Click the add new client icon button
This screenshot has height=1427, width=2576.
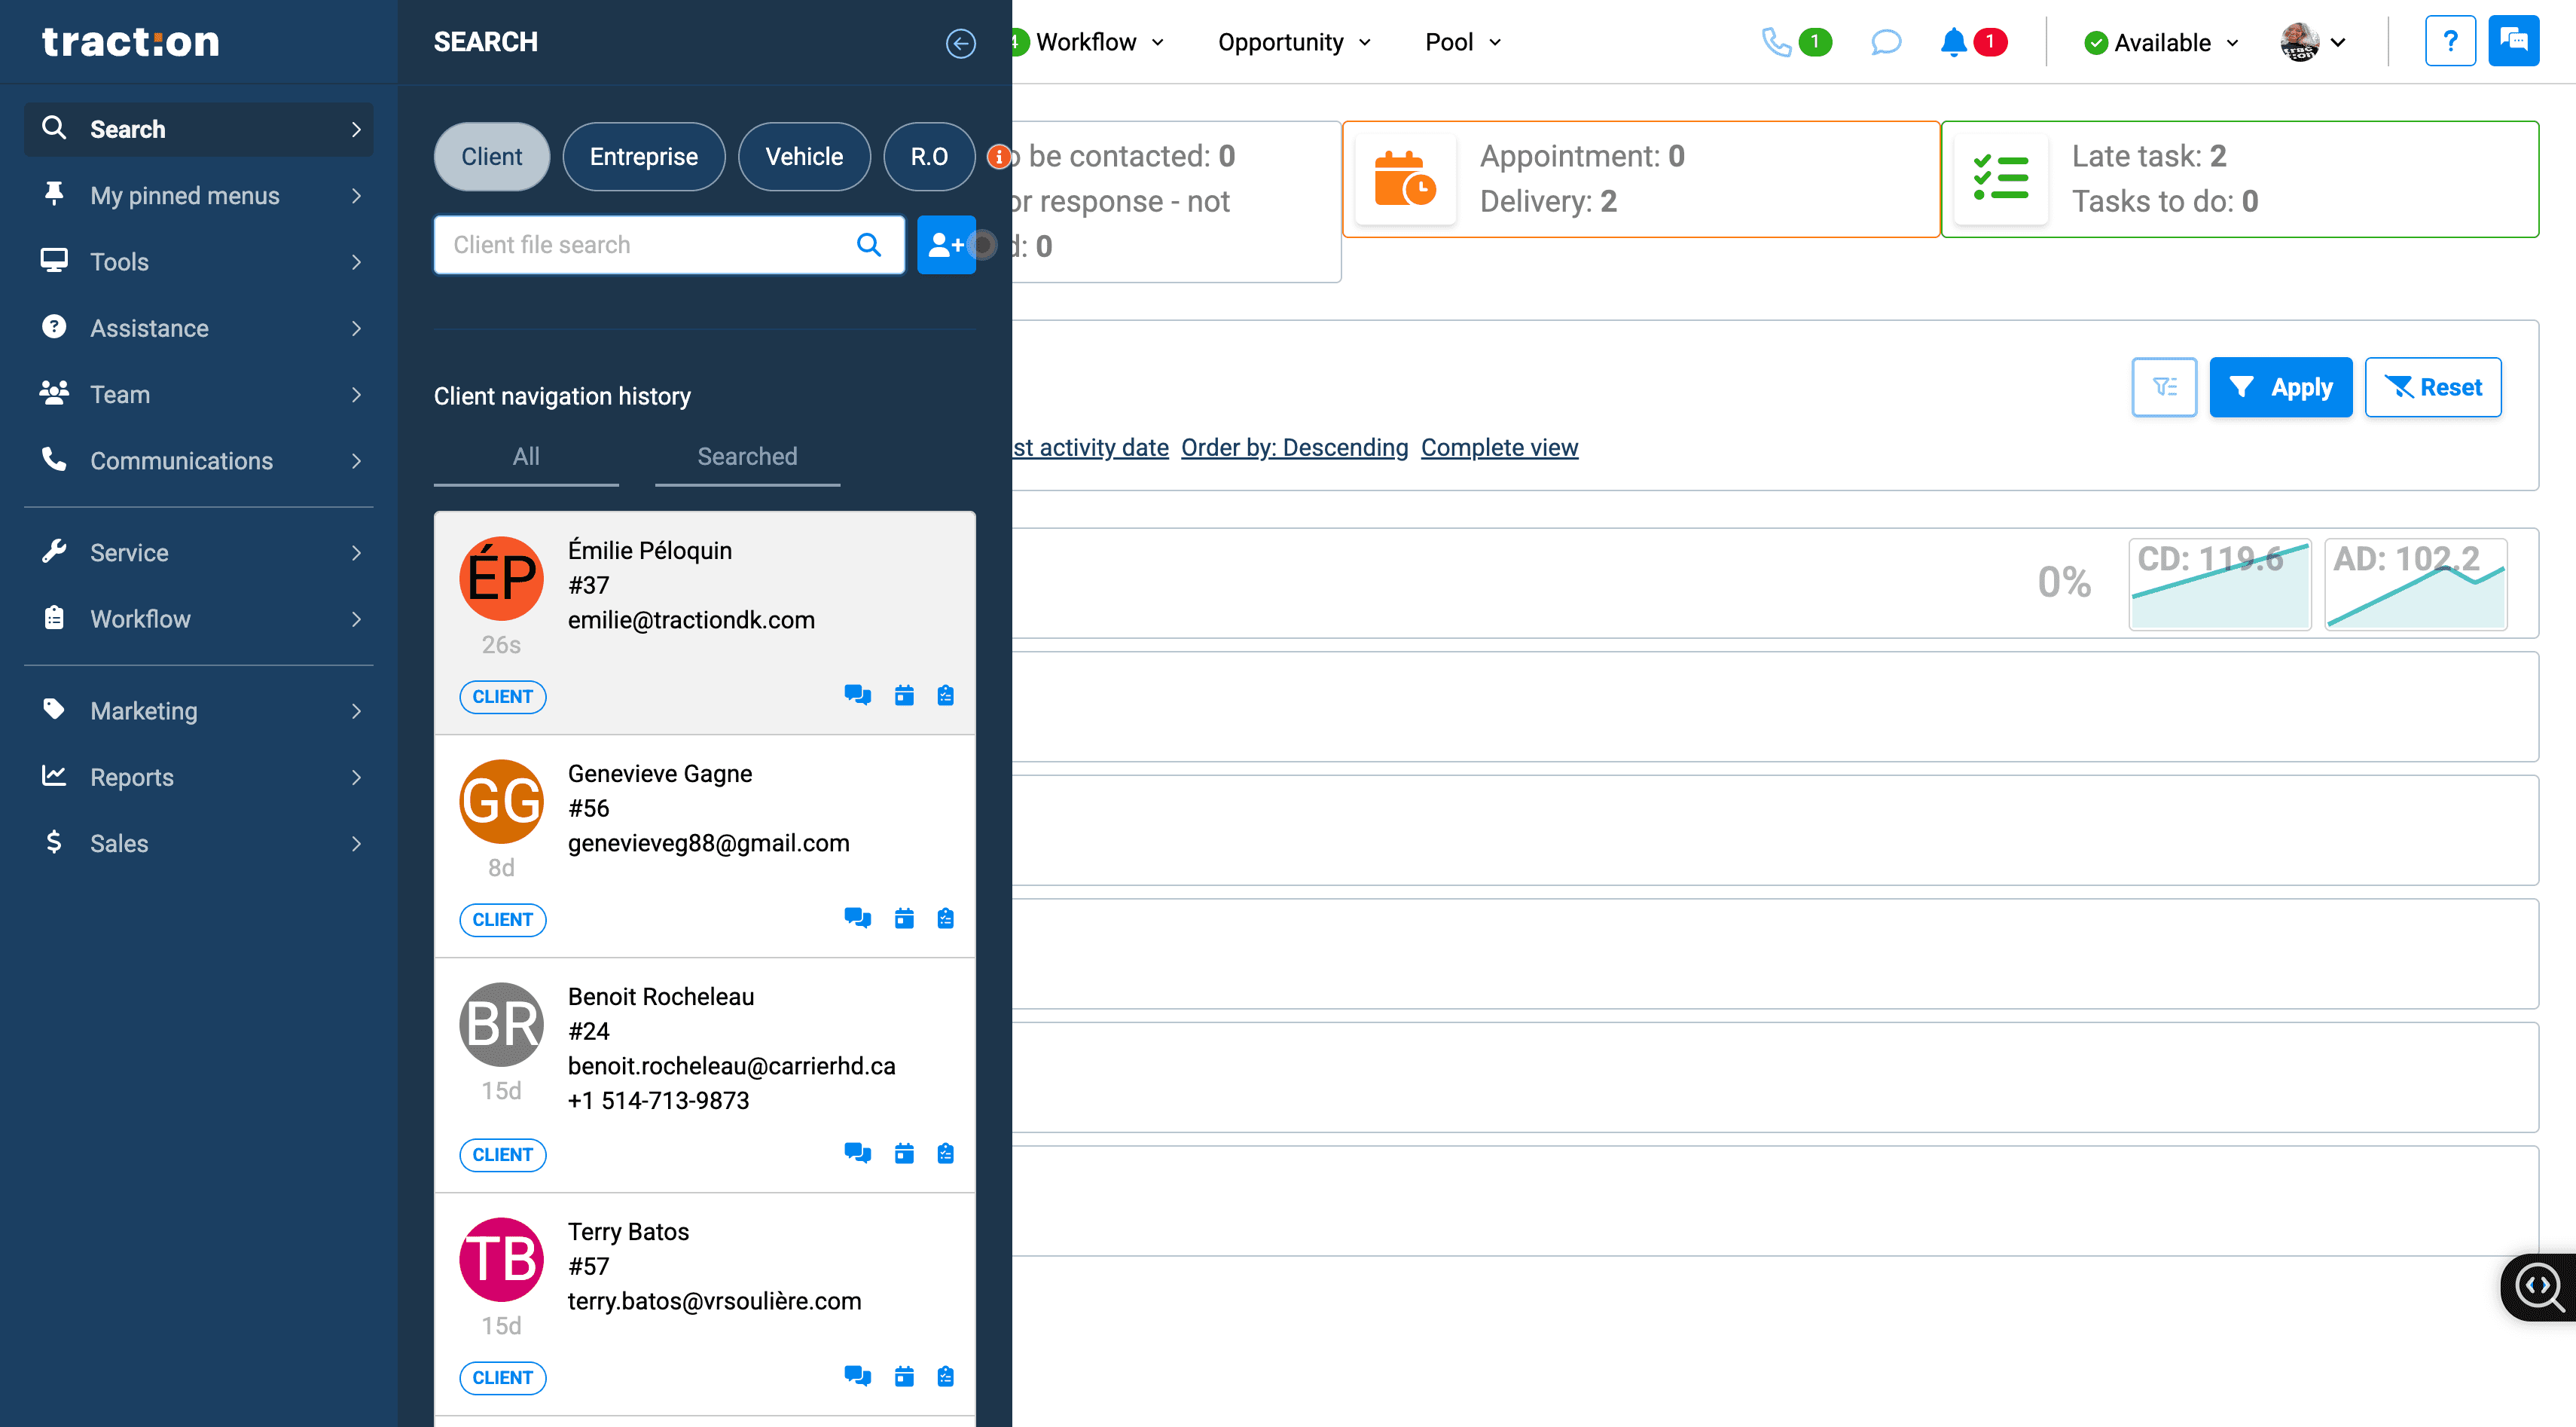pos(946,245)
